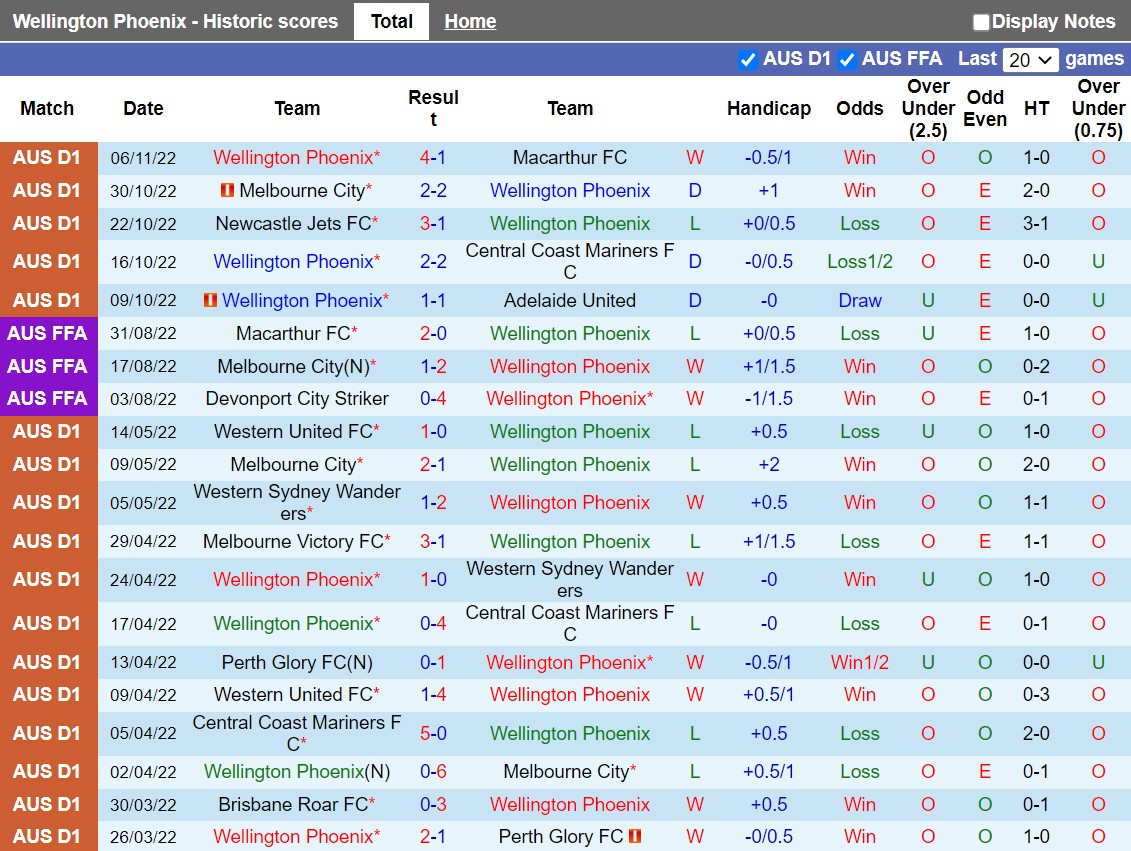Click the 5-0 result on 05/04/22

tap(433, 734)
